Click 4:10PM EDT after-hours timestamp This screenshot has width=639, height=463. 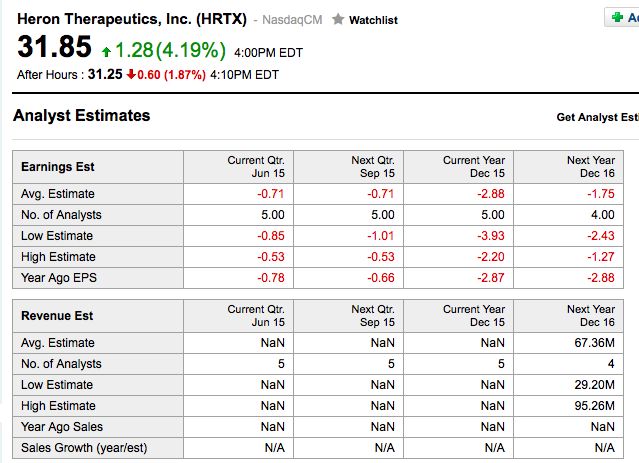pyautogui.click(x=245, y=75)
